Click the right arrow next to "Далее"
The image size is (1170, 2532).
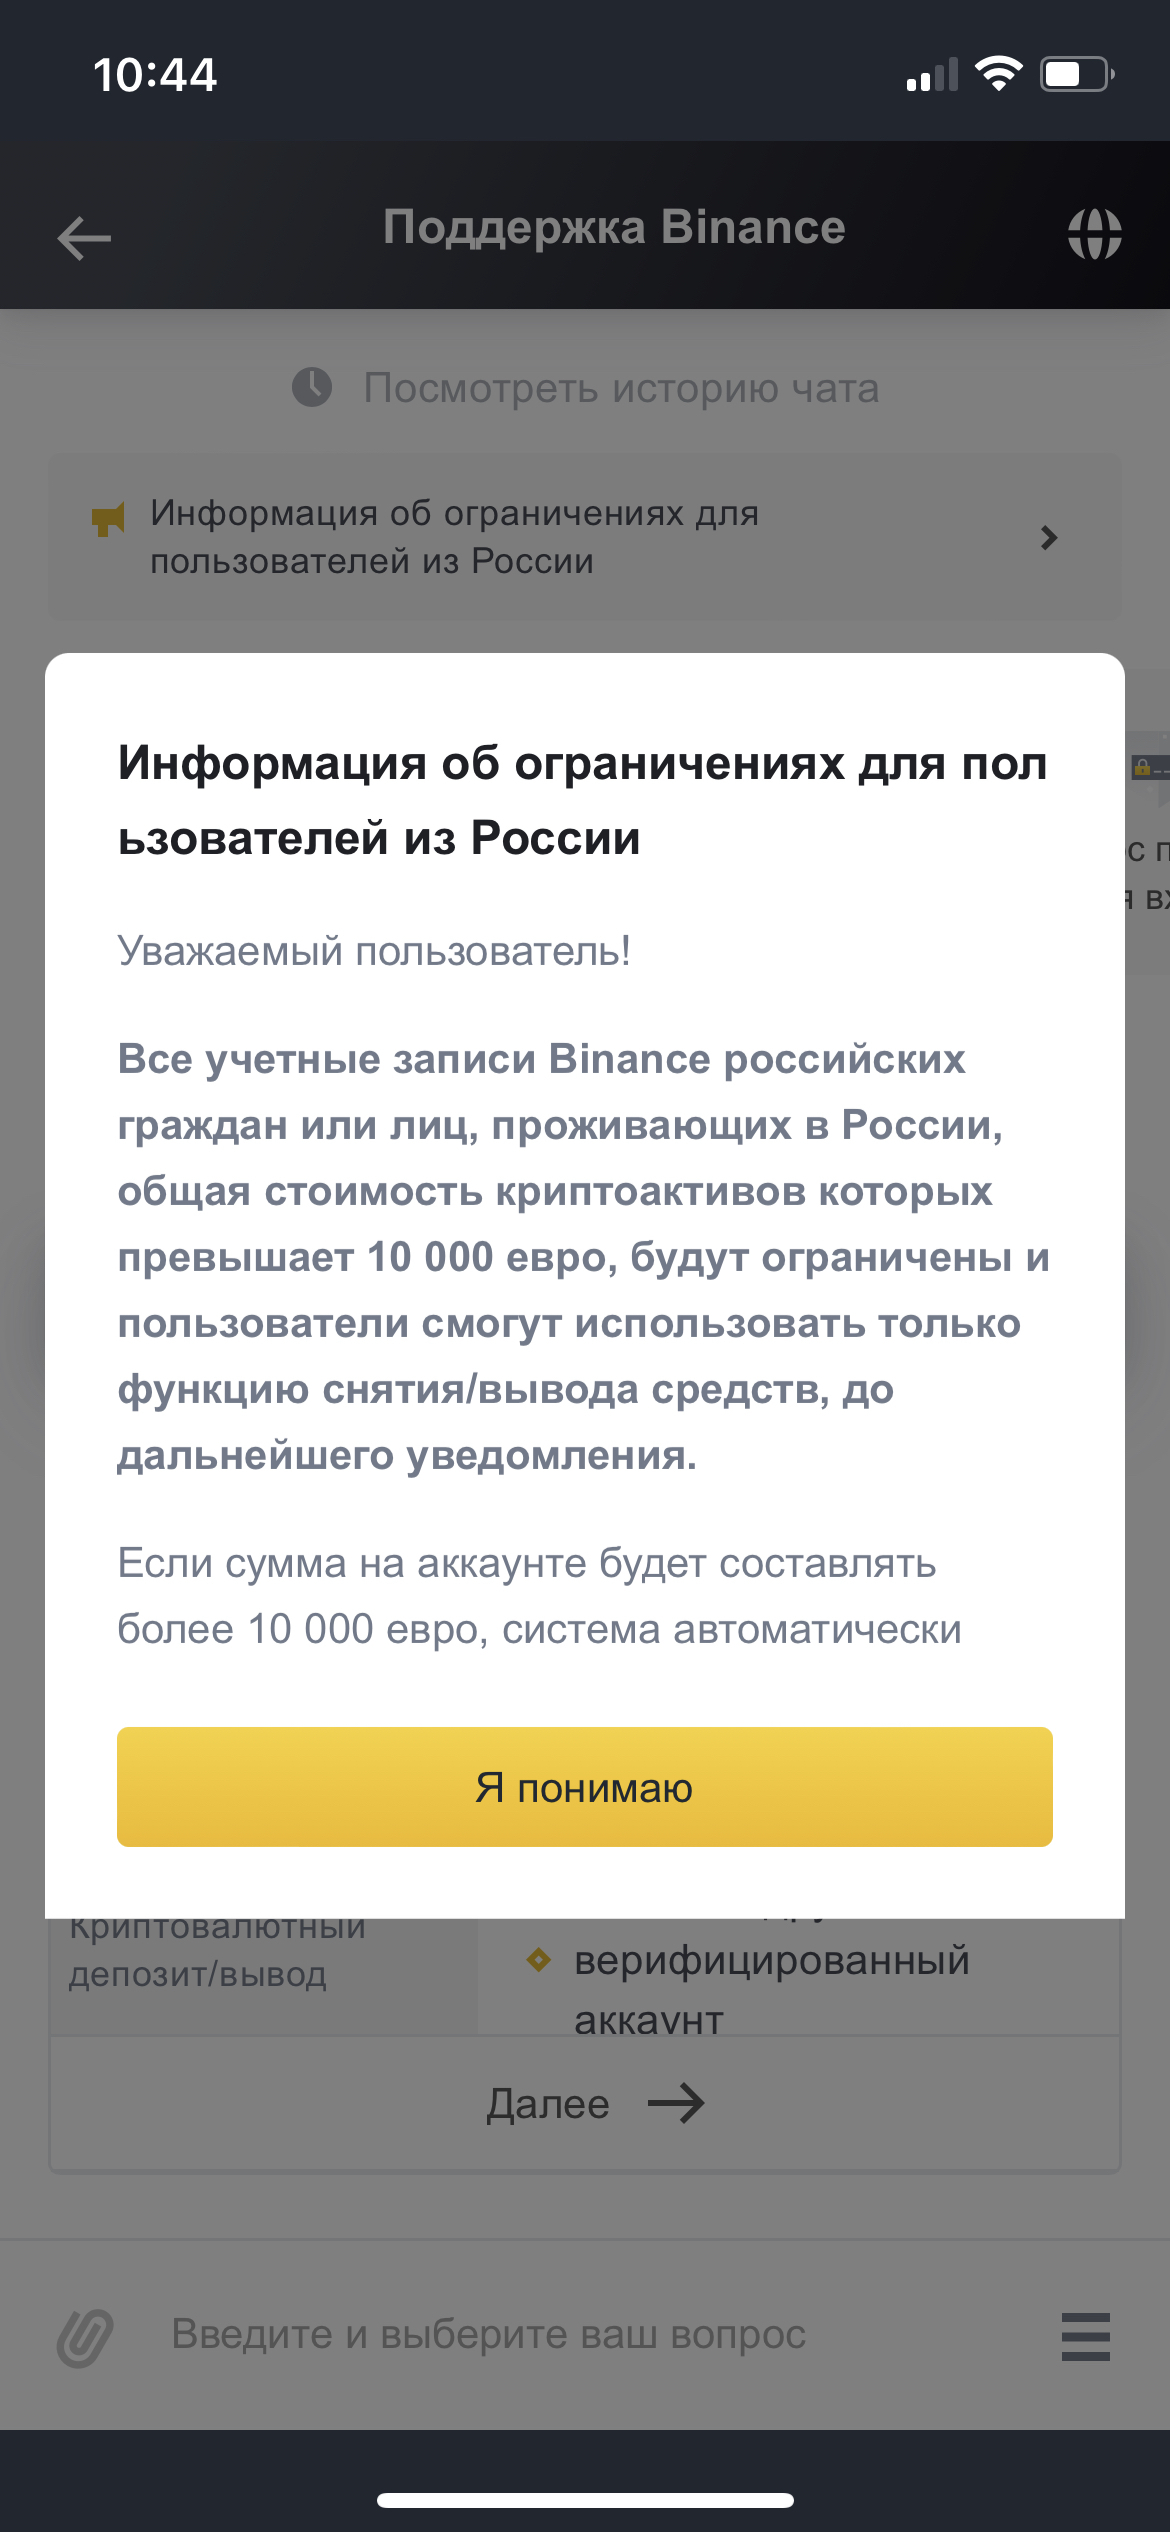pyautogui.click(x=676, y=2104)
